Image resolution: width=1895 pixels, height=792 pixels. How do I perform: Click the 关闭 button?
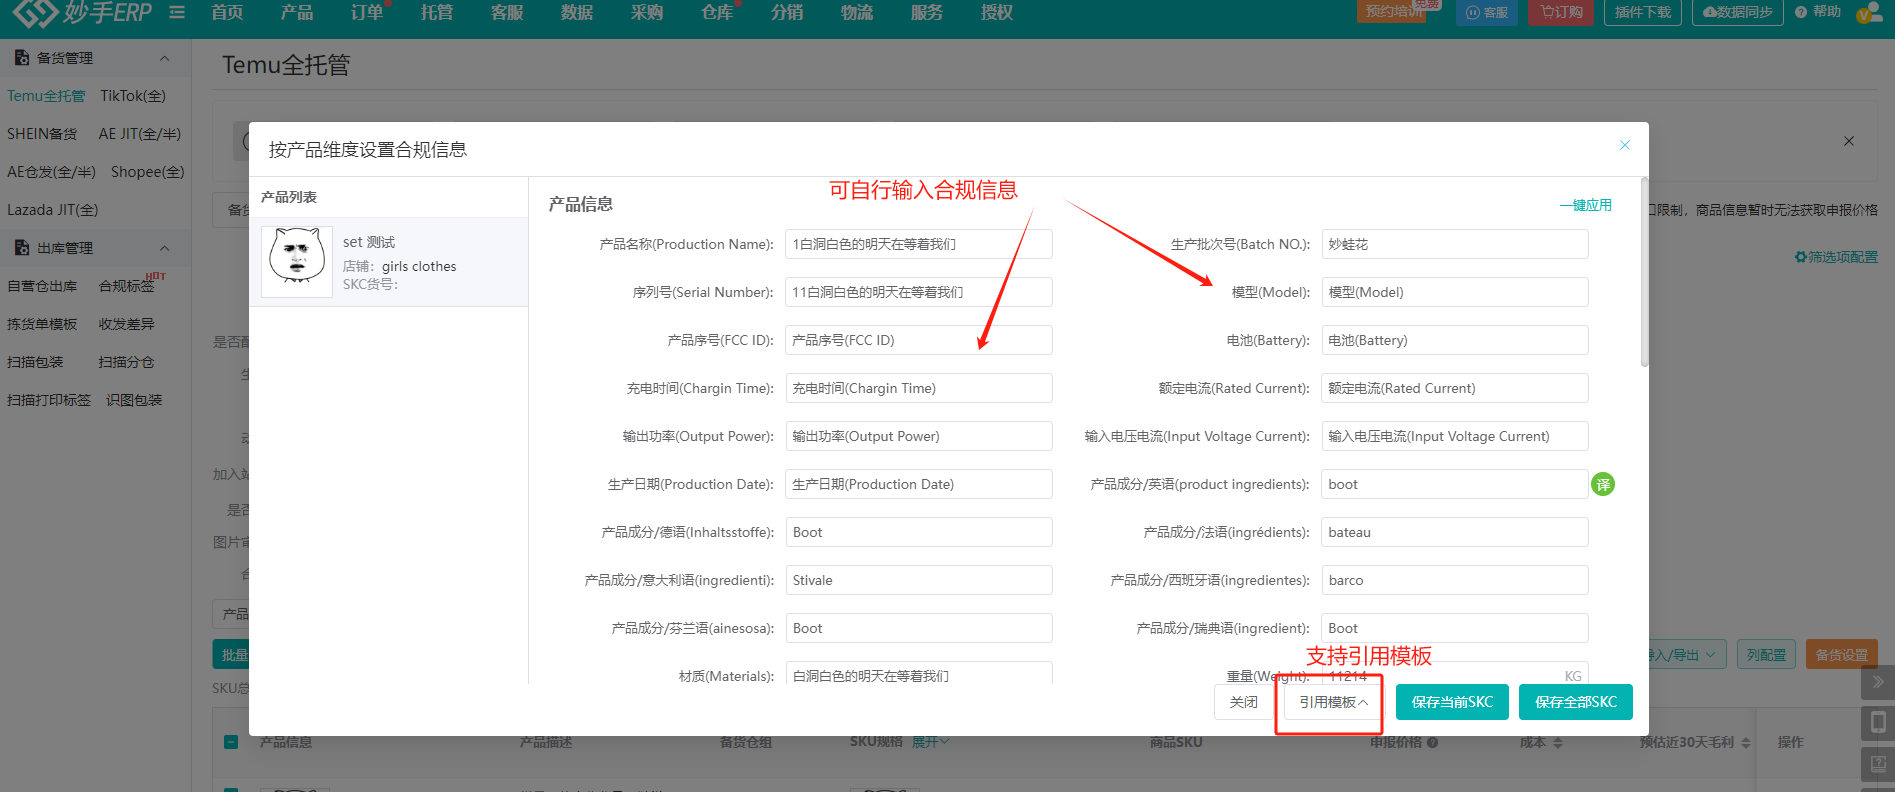tap(1244, 702)
